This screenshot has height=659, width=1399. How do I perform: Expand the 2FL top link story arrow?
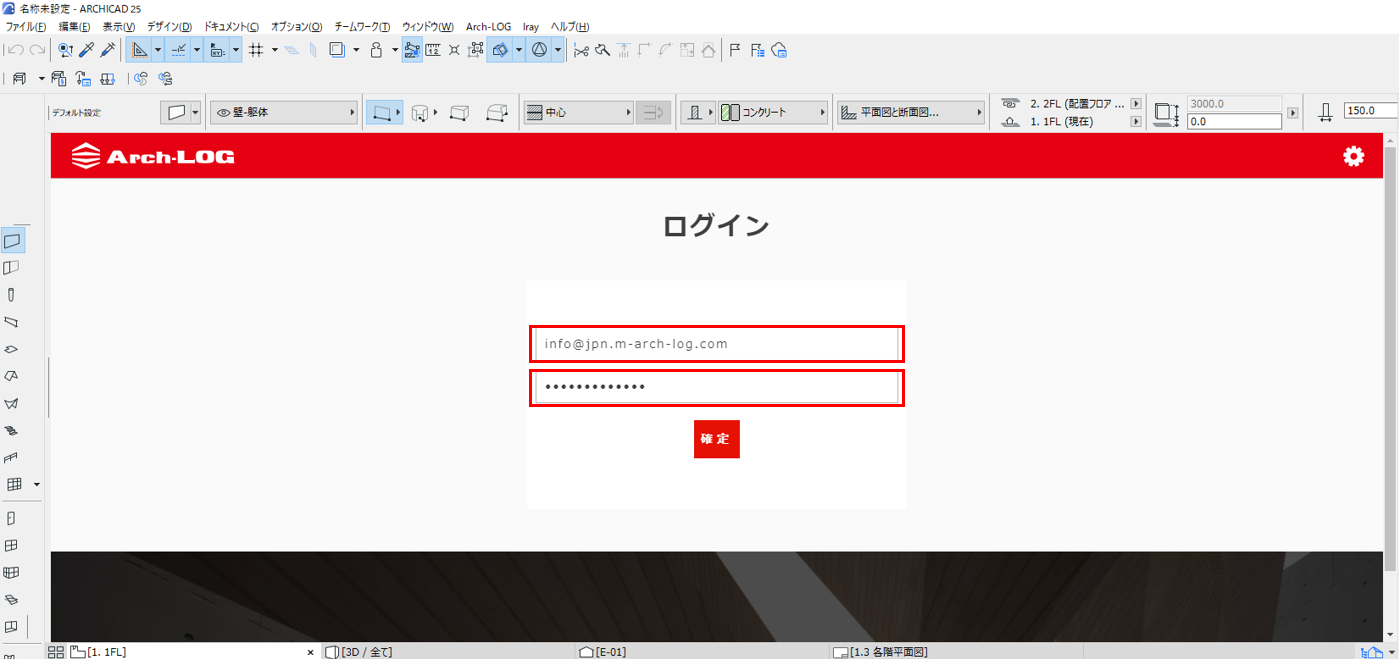pos(1136,104)
